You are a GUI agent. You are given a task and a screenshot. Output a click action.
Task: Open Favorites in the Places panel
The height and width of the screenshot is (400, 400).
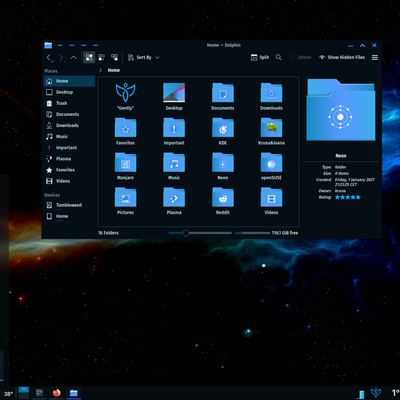pyautogui.click(x=69, y=170)
